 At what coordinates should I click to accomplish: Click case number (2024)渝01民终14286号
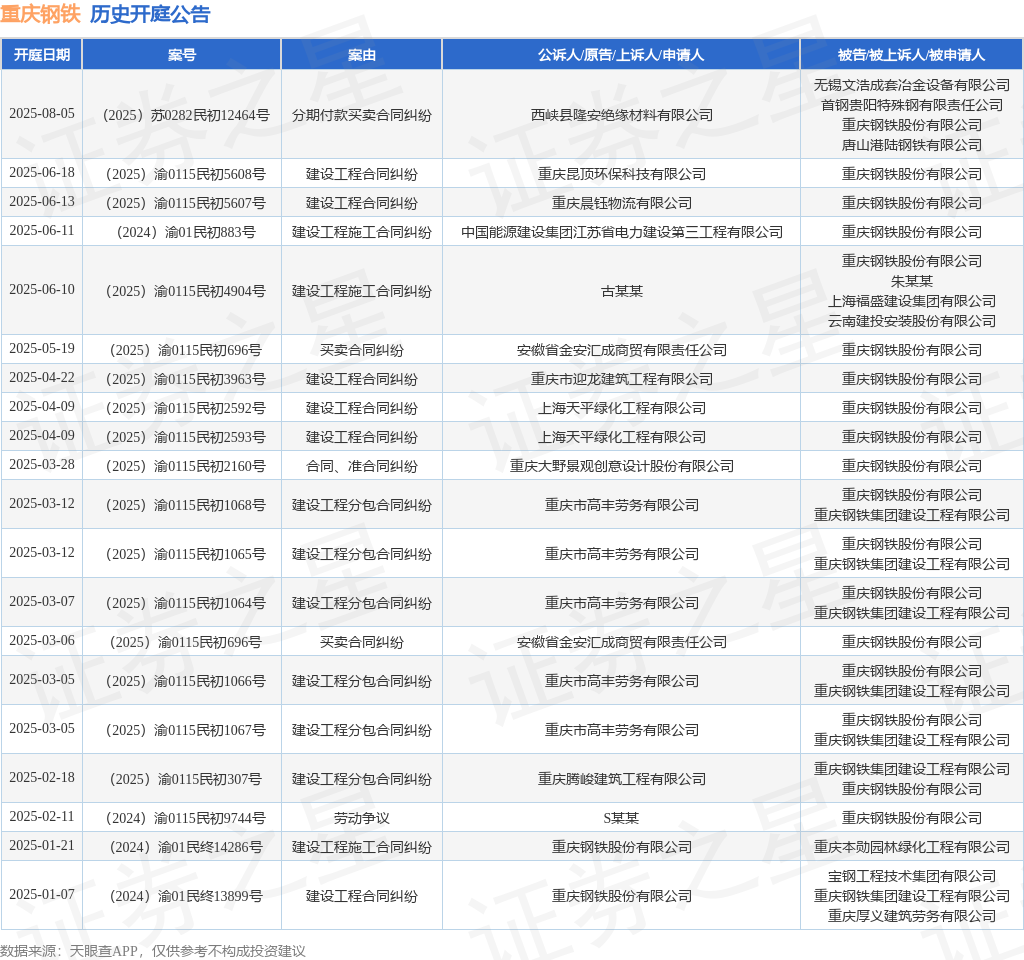[x=185, y=847]
